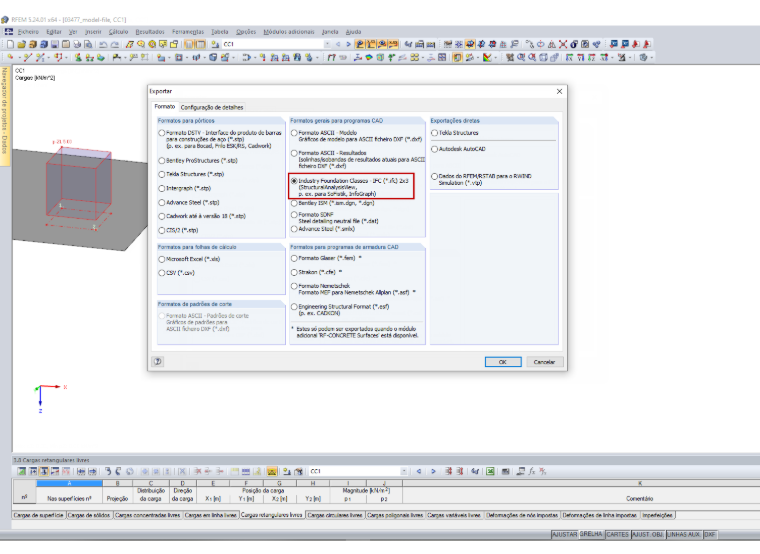This screenshot has width=760, height=554.
Task: Click the highlighted yellow icon in table toolbar
Action: point(272,471)
